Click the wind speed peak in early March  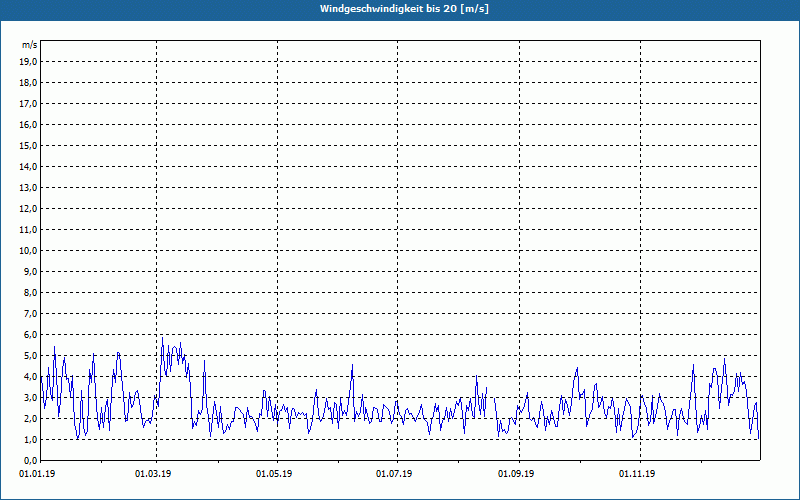coord(162,337)
